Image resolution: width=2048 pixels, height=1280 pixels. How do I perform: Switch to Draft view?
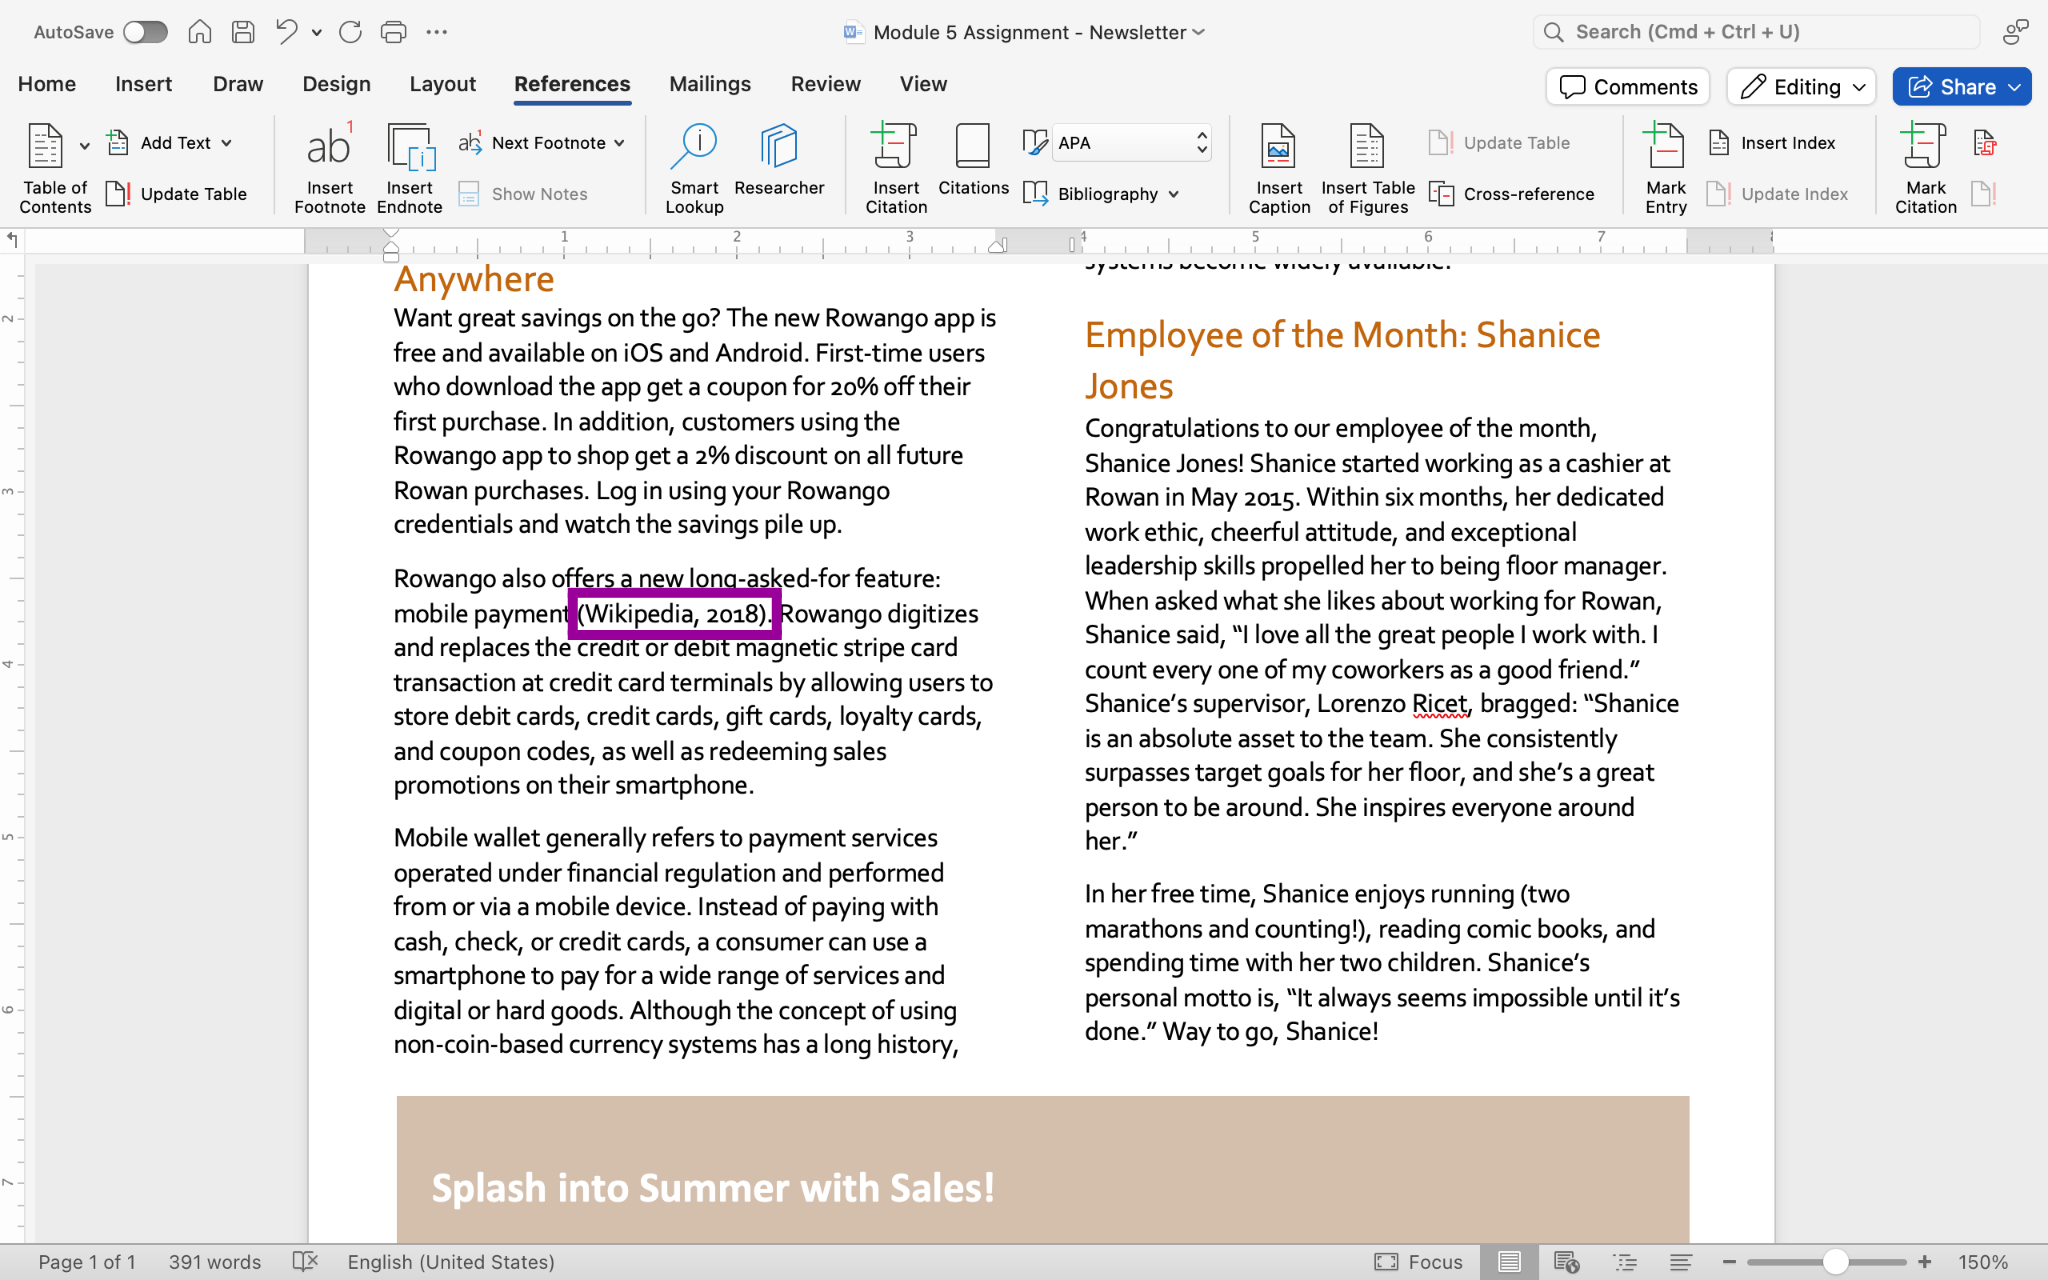coord(1681,1262)
